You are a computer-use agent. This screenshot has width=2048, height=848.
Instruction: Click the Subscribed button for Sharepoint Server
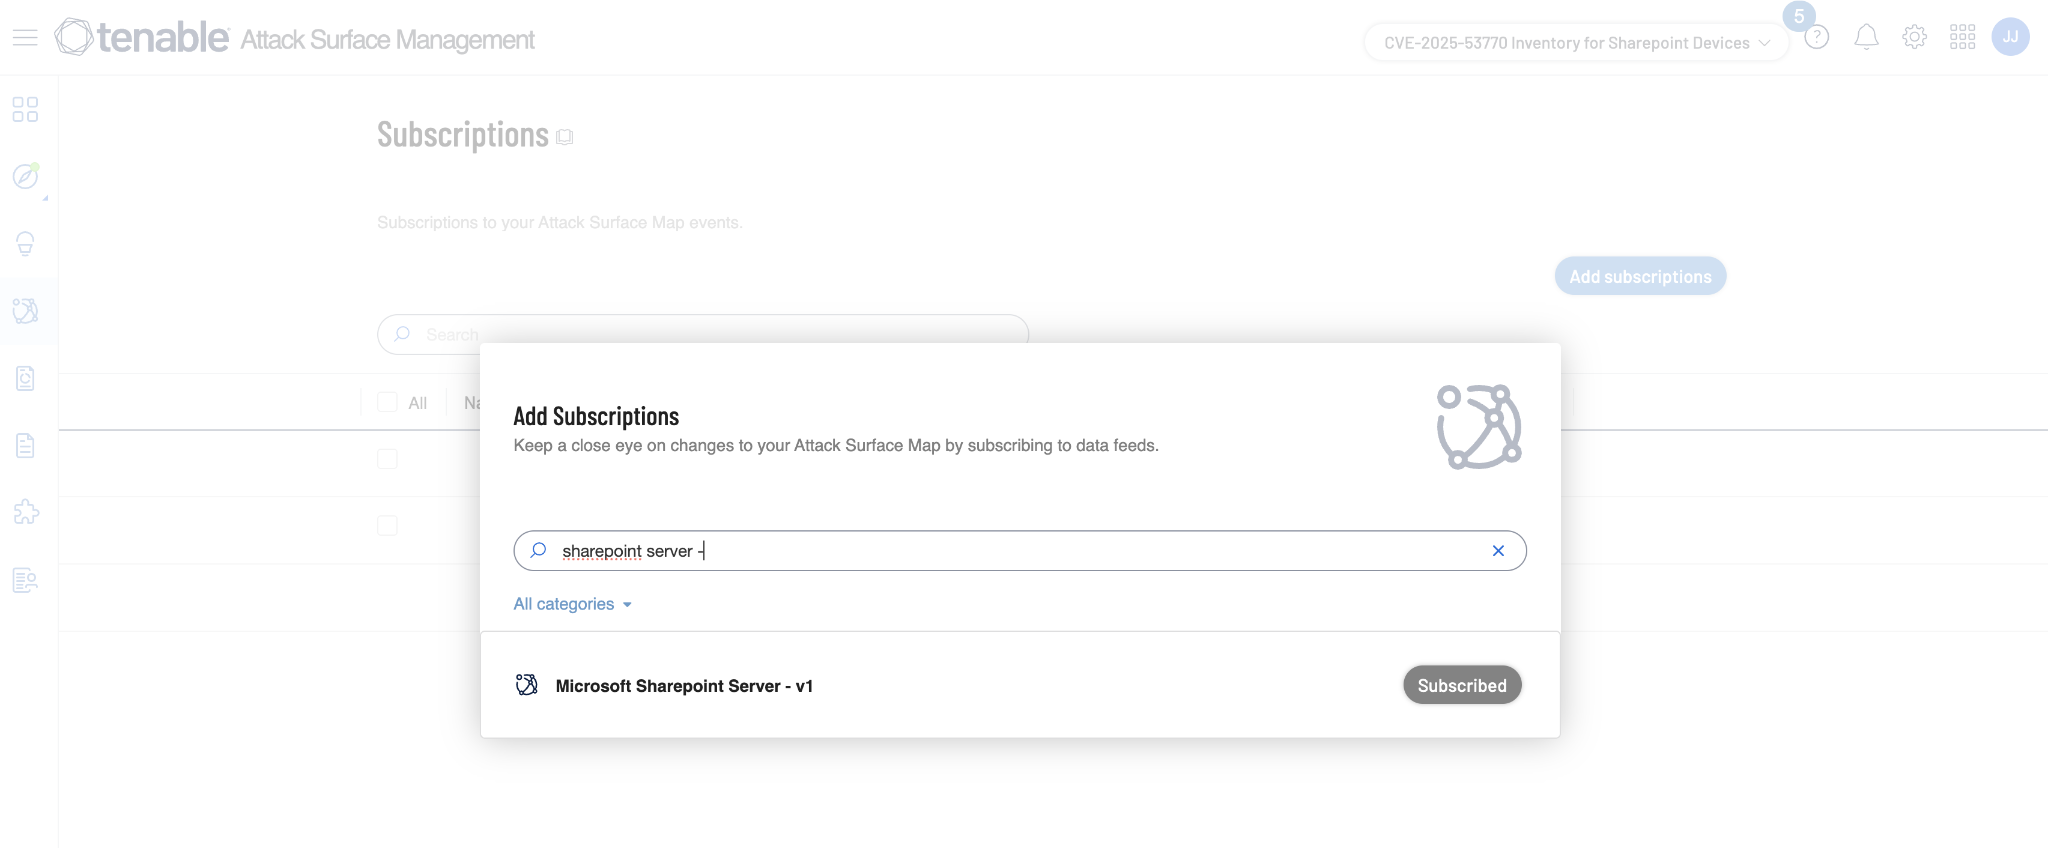[1462, 685]
